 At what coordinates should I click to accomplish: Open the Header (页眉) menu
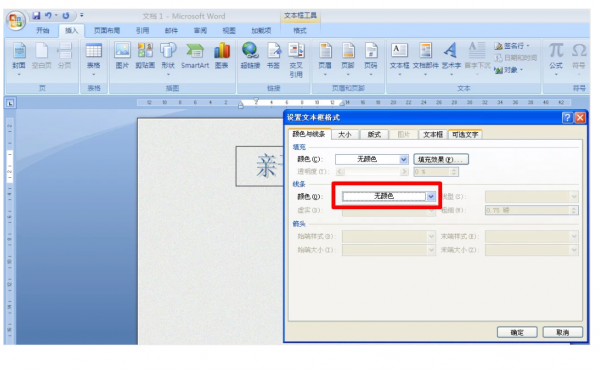coord(325,59)
